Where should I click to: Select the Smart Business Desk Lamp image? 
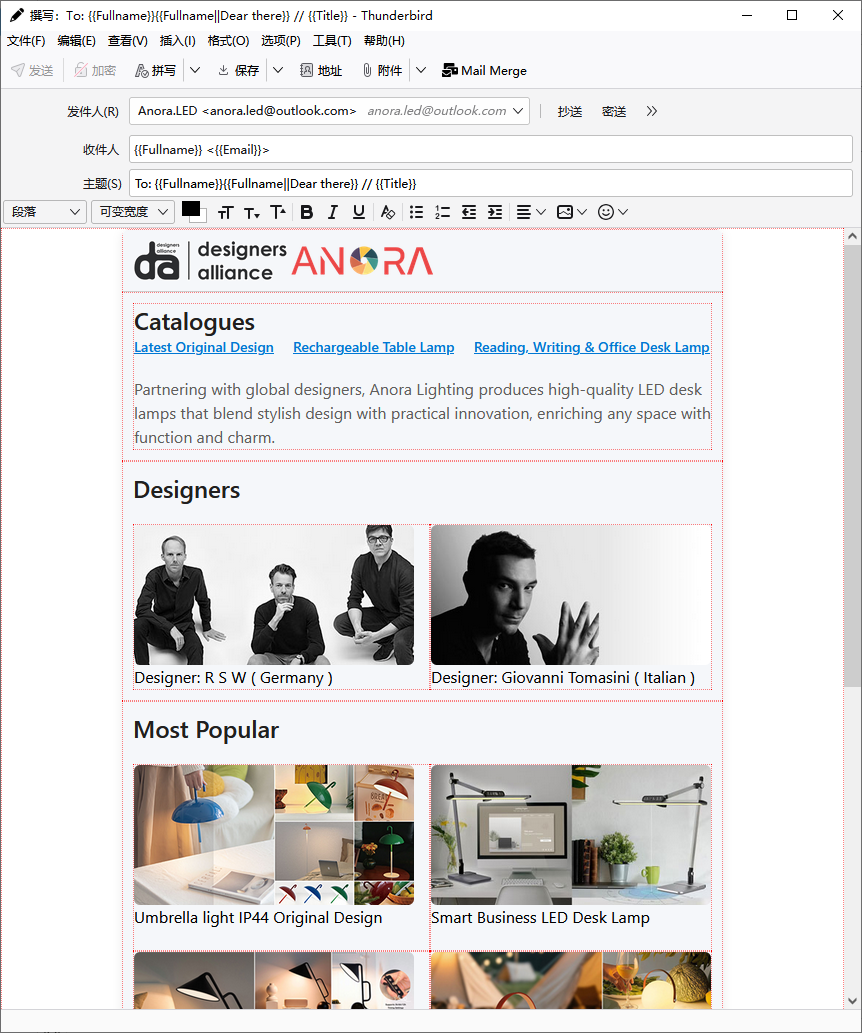coord(571,835)
